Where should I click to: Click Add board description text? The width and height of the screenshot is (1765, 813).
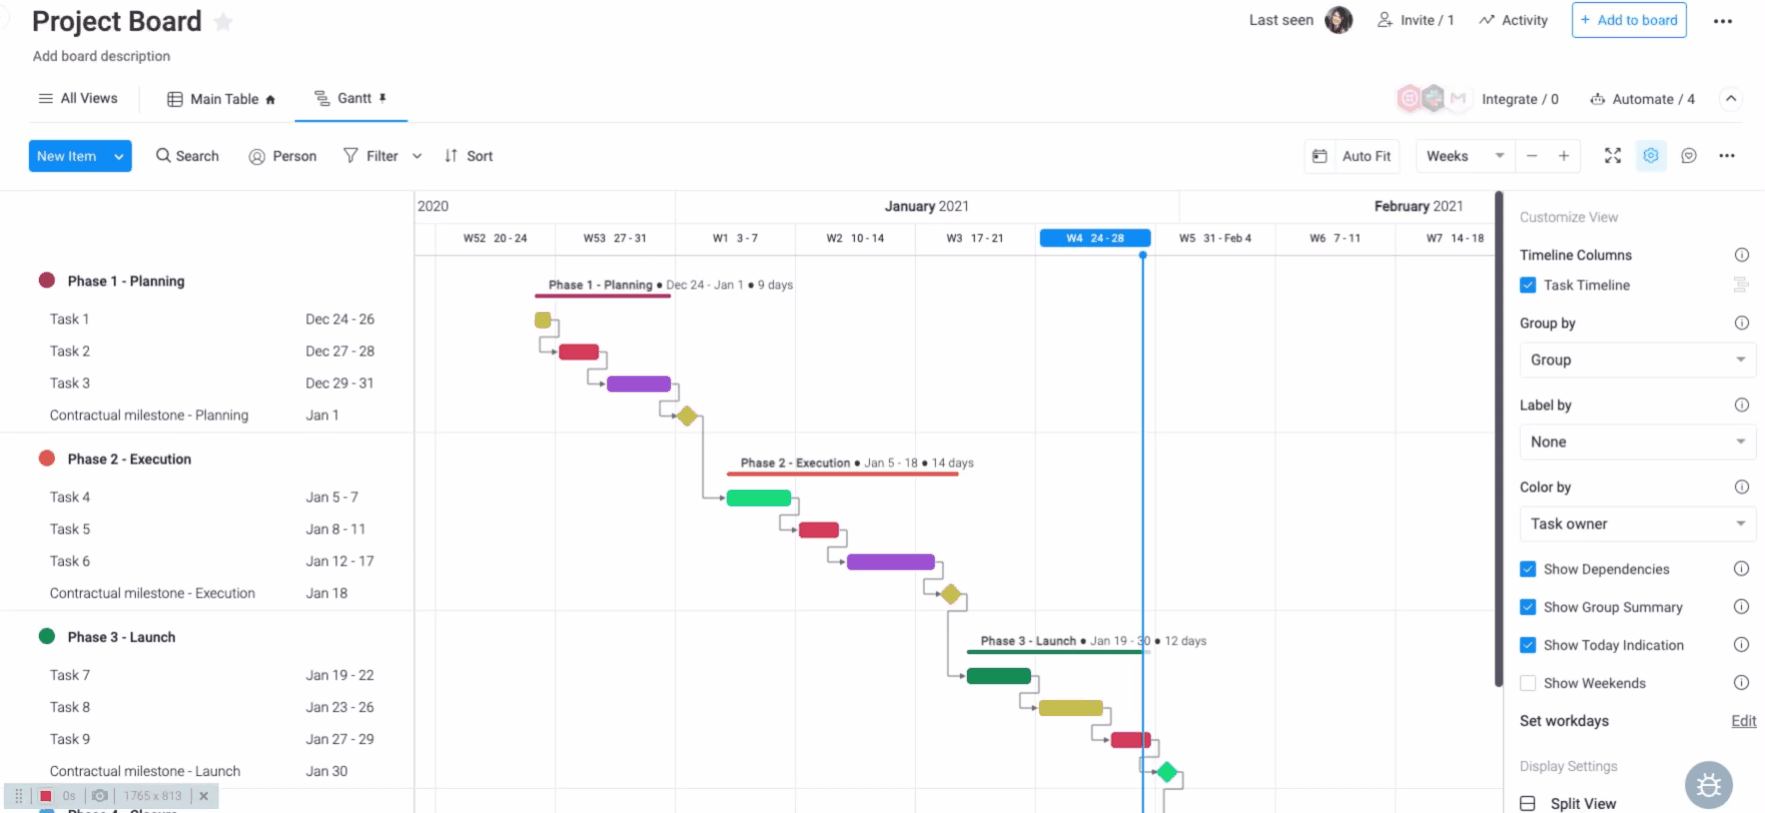tap(101, 56)
